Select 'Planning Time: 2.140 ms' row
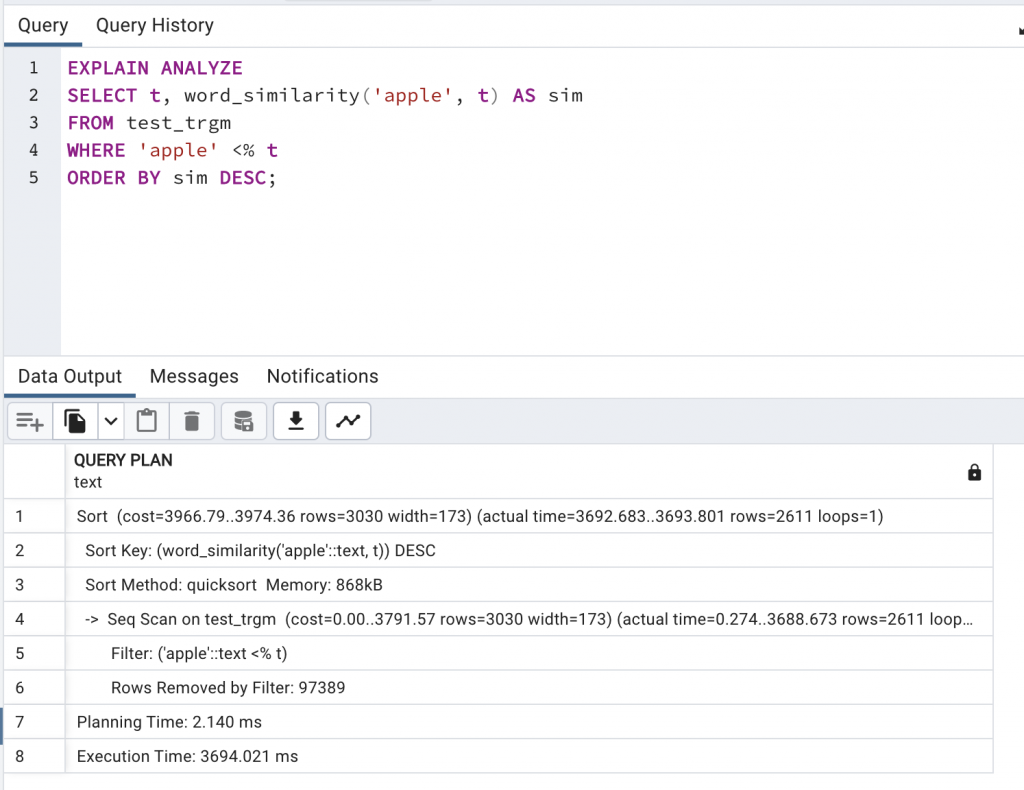1024x790 pixels. [529, 722]
